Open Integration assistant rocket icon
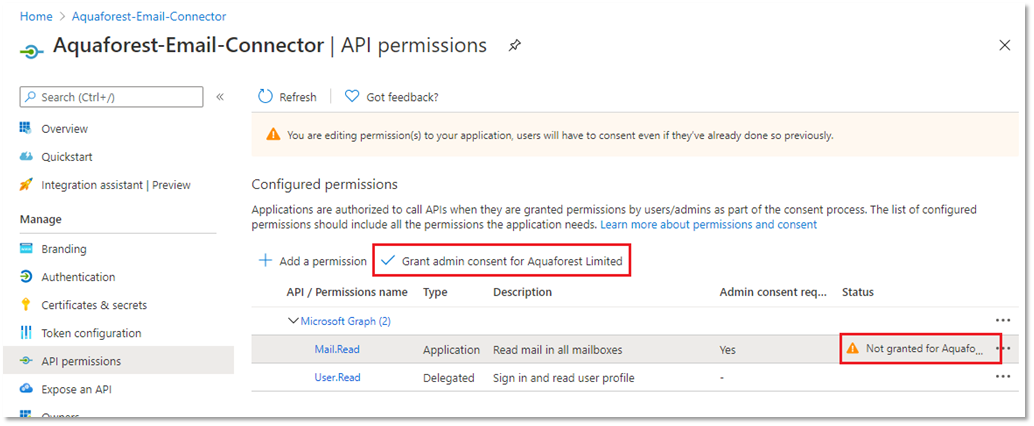 (x=27, y=185)
